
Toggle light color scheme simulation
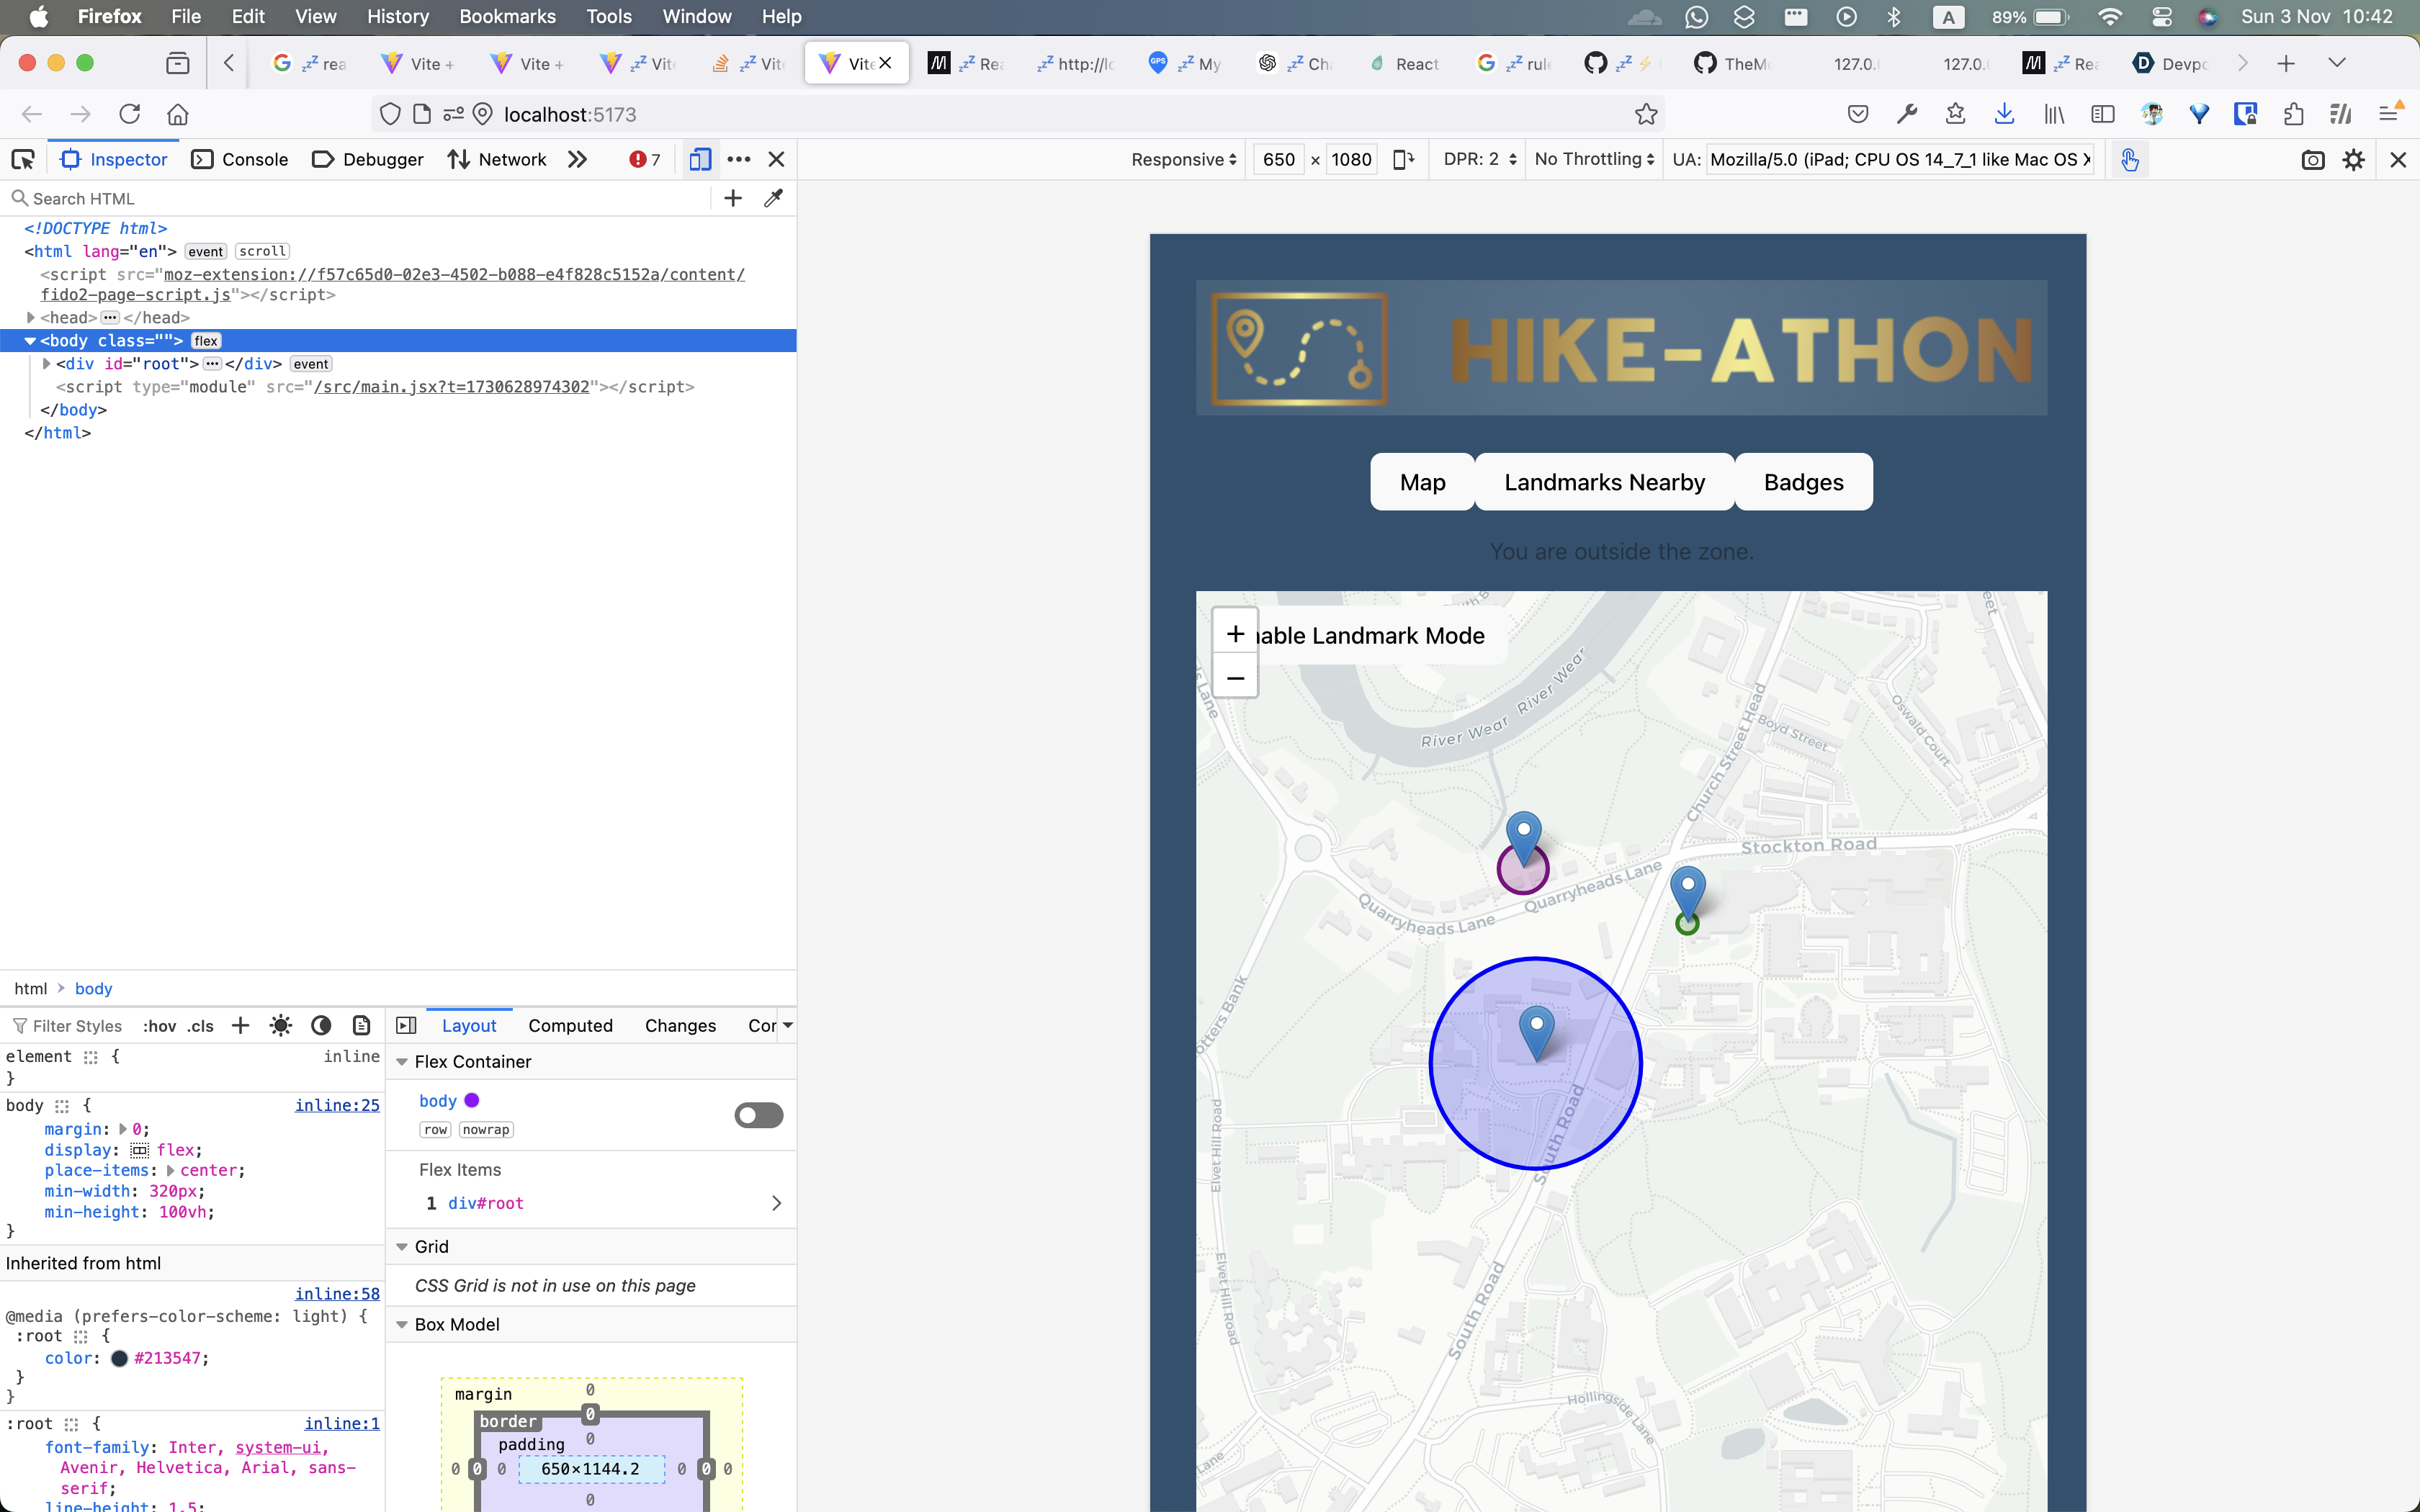click(281, 1025)
